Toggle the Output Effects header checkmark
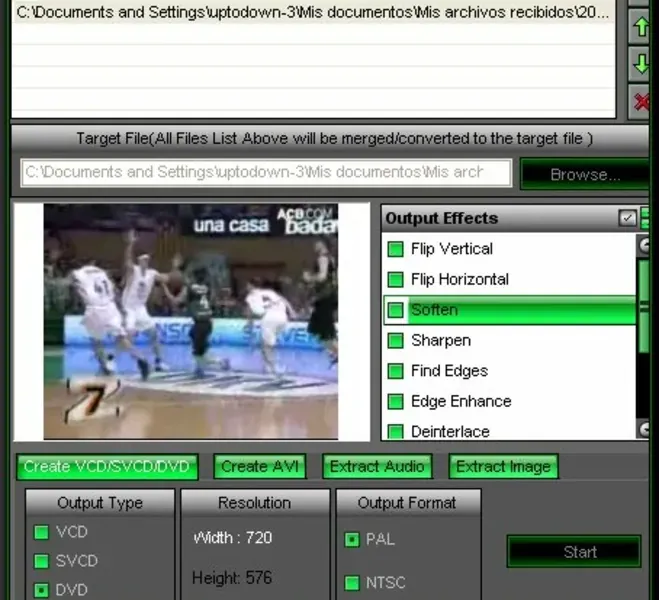Image resolution: width=659 pixels, height=600 pixels. [x=627, y=218]
